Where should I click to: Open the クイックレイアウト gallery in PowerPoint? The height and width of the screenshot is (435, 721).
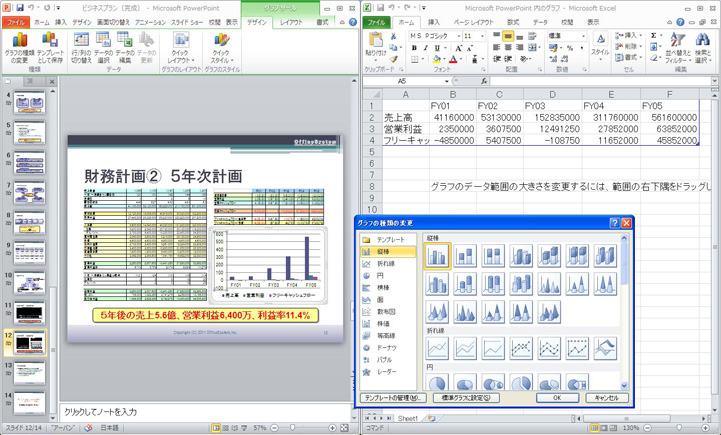(x=181, y=48)
